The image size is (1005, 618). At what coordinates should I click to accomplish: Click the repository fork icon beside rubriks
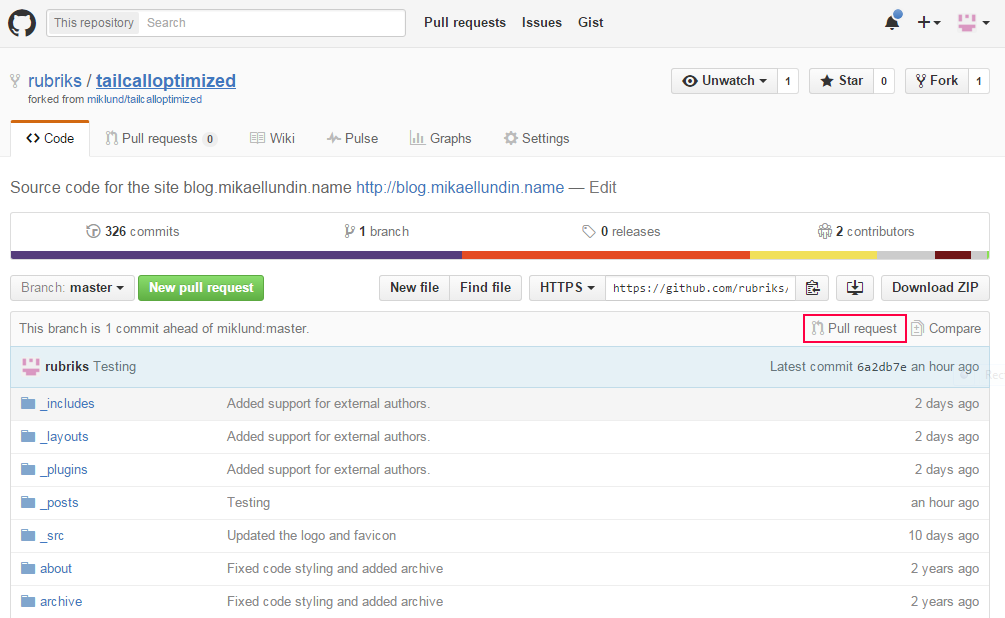point(15,81)
